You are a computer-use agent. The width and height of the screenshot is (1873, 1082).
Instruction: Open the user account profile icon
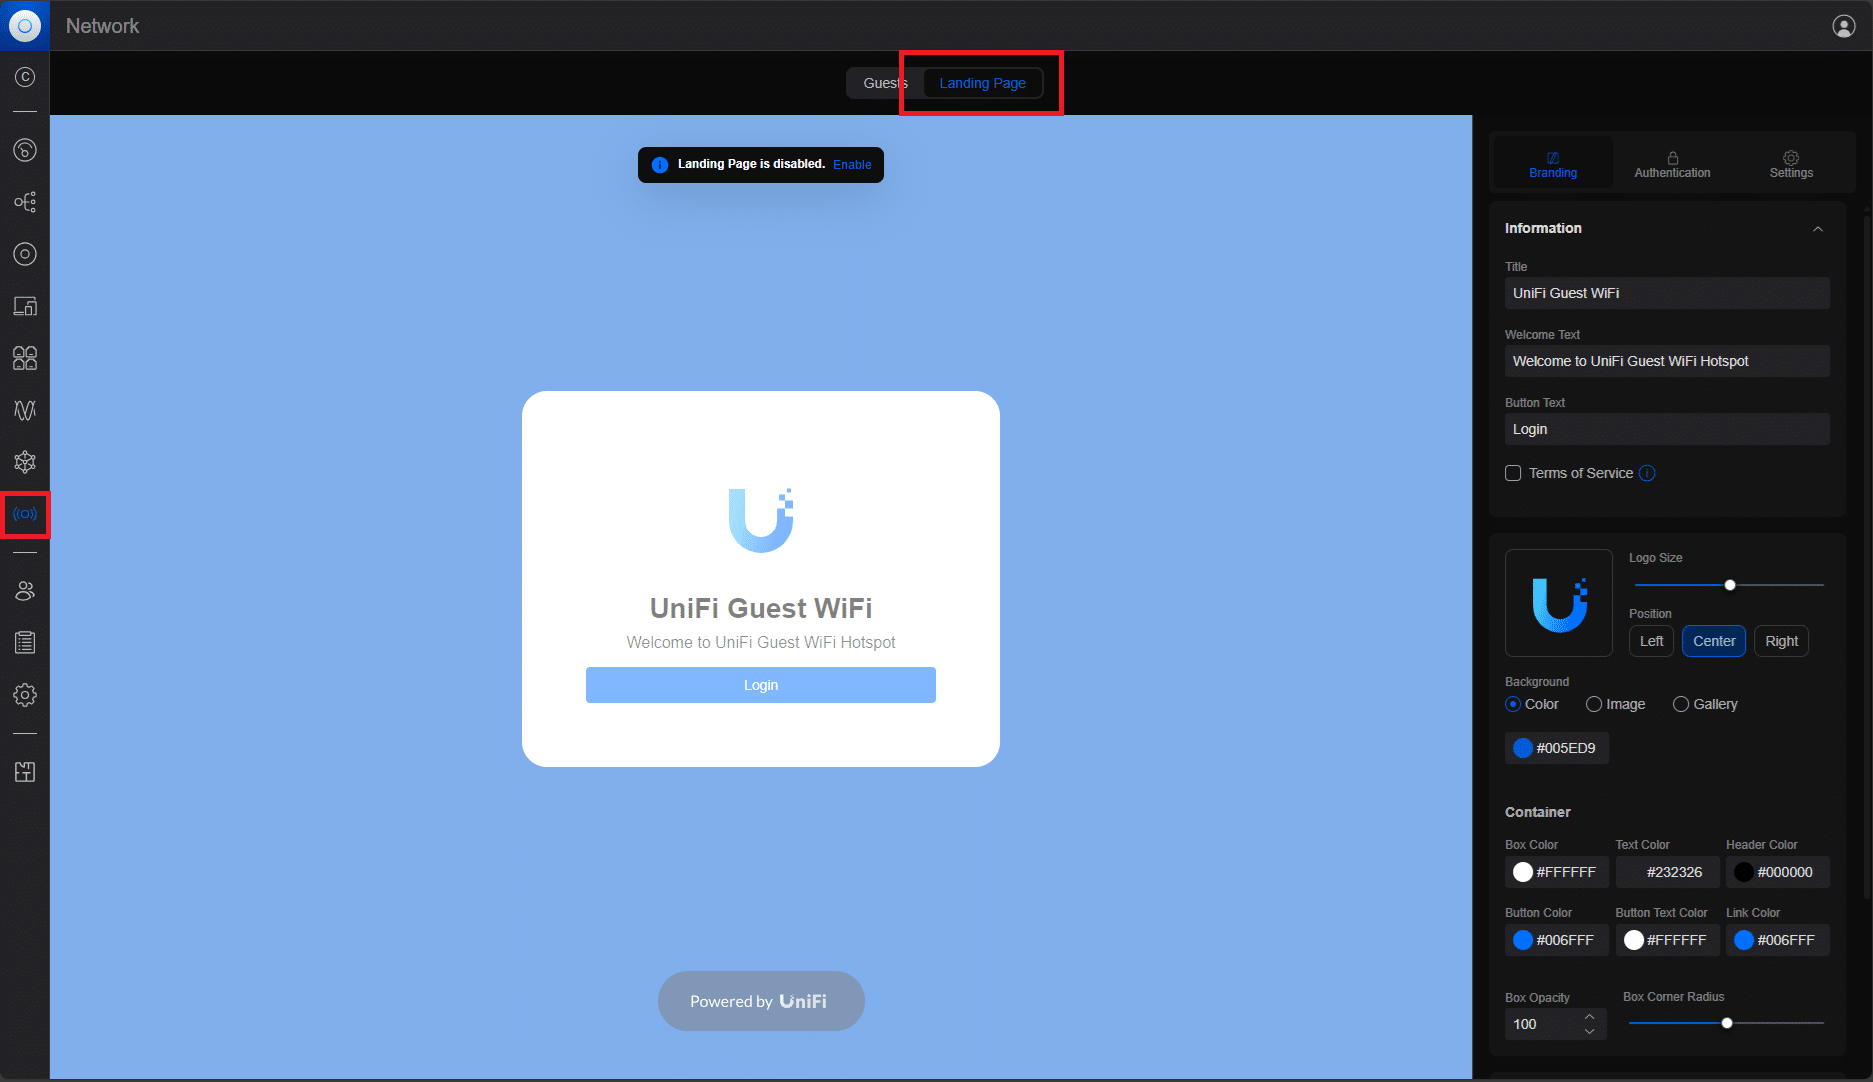1844,26
